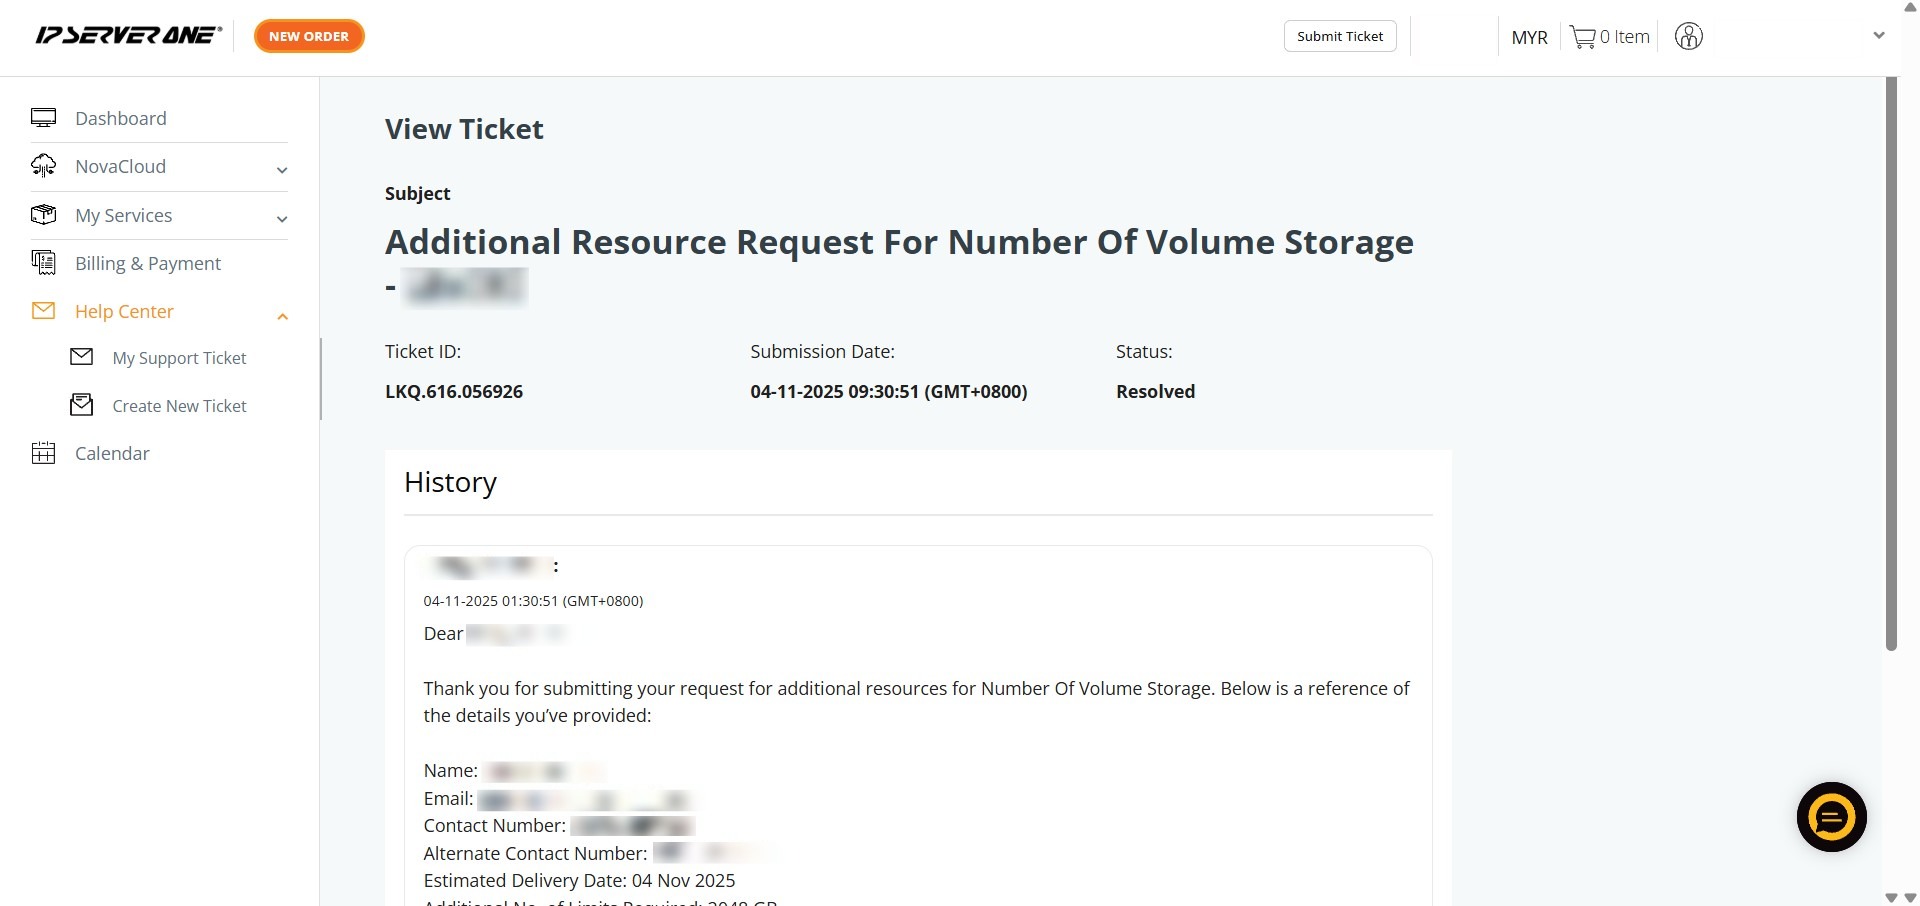Click the page vertical scrollbar thumb
Viewport: 1920px width, 906px height.
coord(1890,360)
